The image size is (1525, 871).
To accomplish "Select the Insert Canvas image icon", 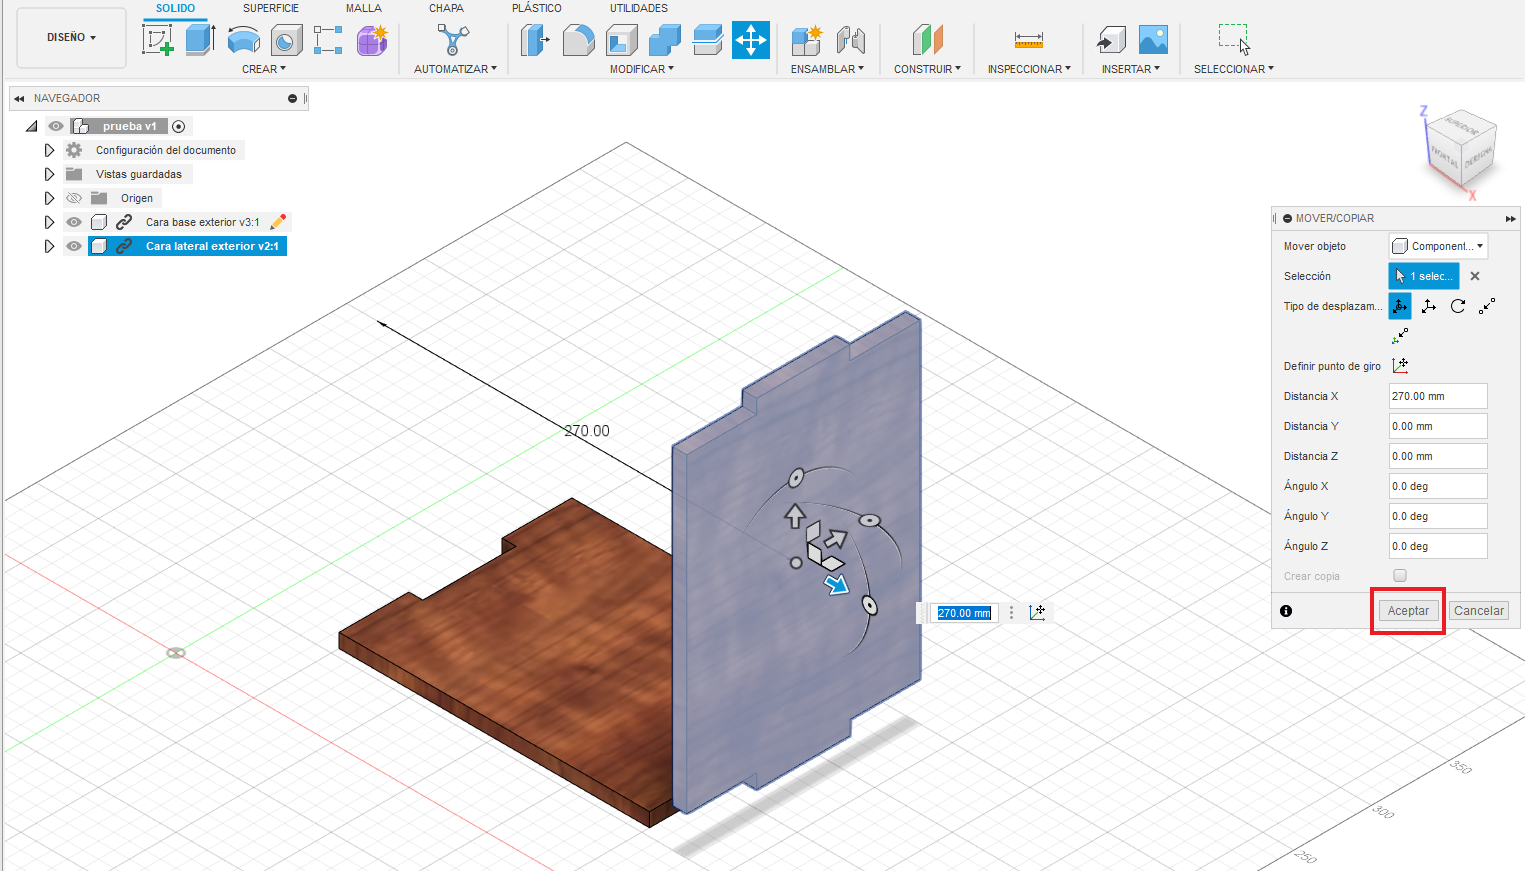I will [x=1153, y=40].
